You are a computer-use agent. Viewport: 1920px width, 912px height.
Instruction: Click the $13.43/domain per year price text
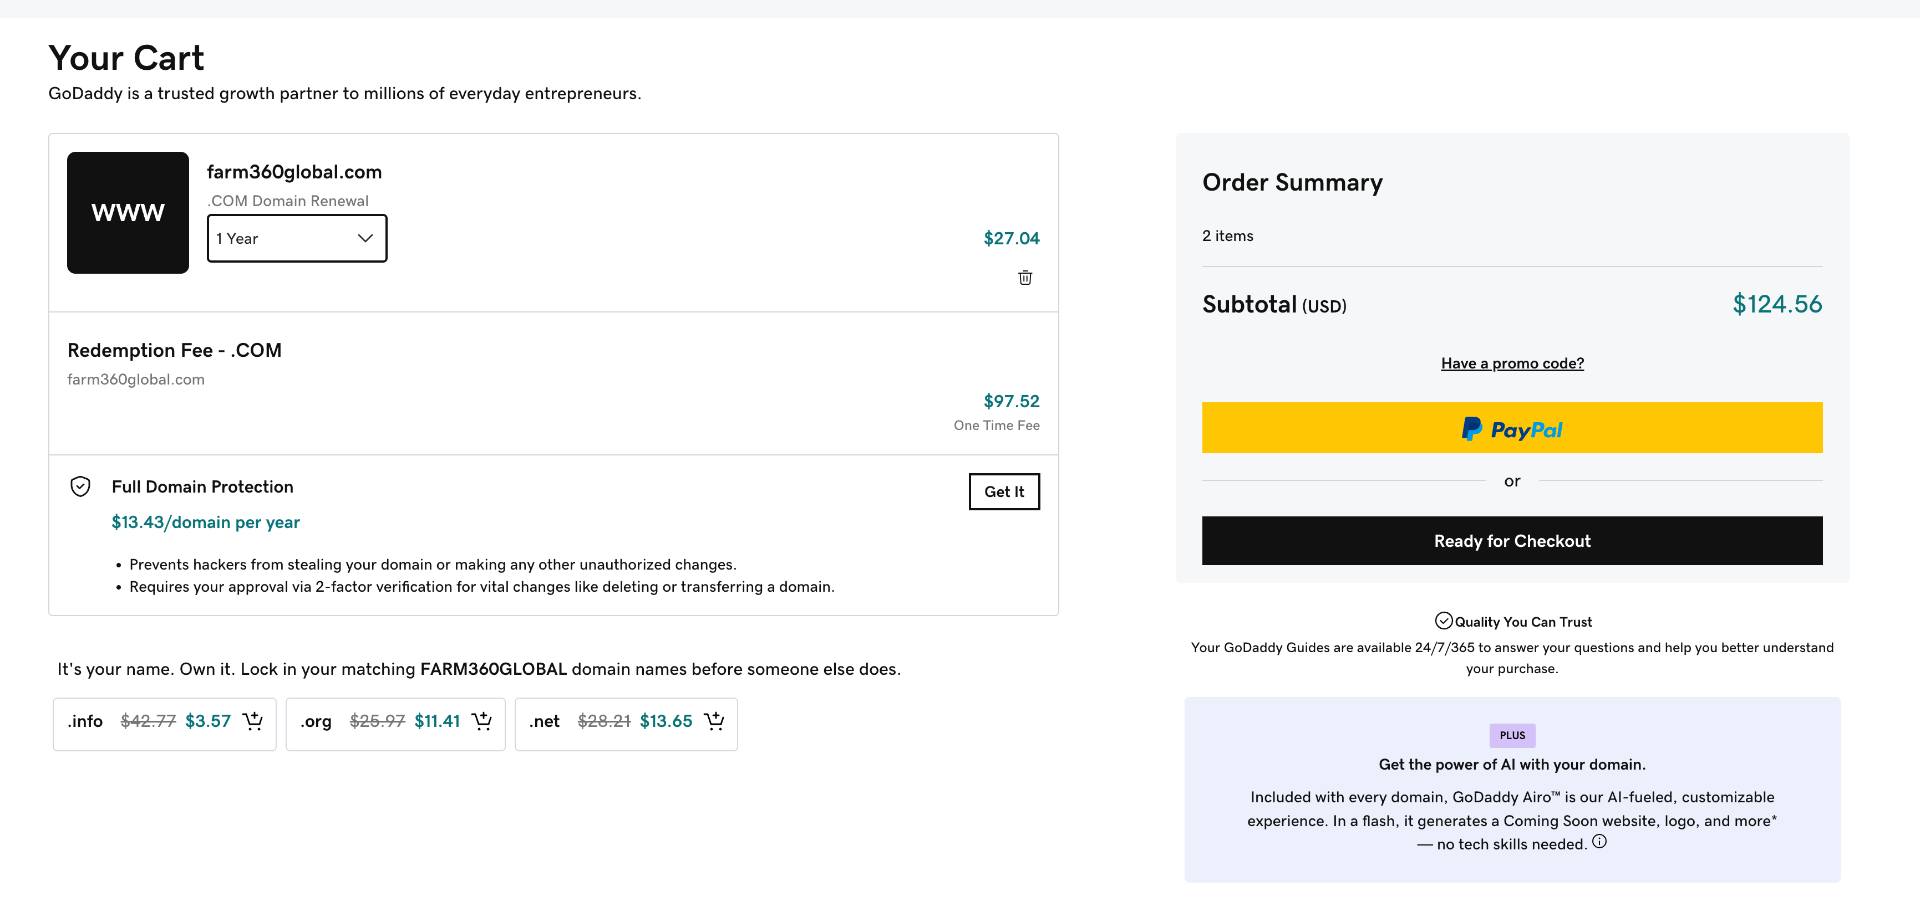205,522
